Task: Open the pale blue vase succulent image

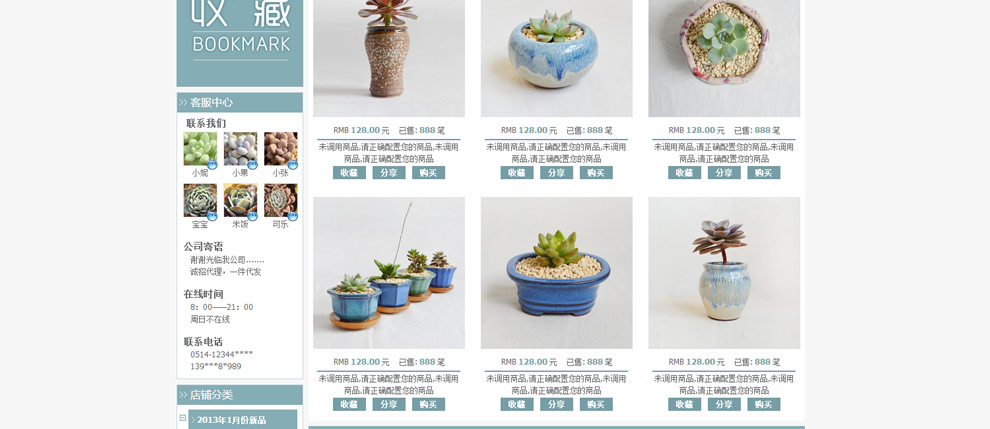Action: click(724, 273)
